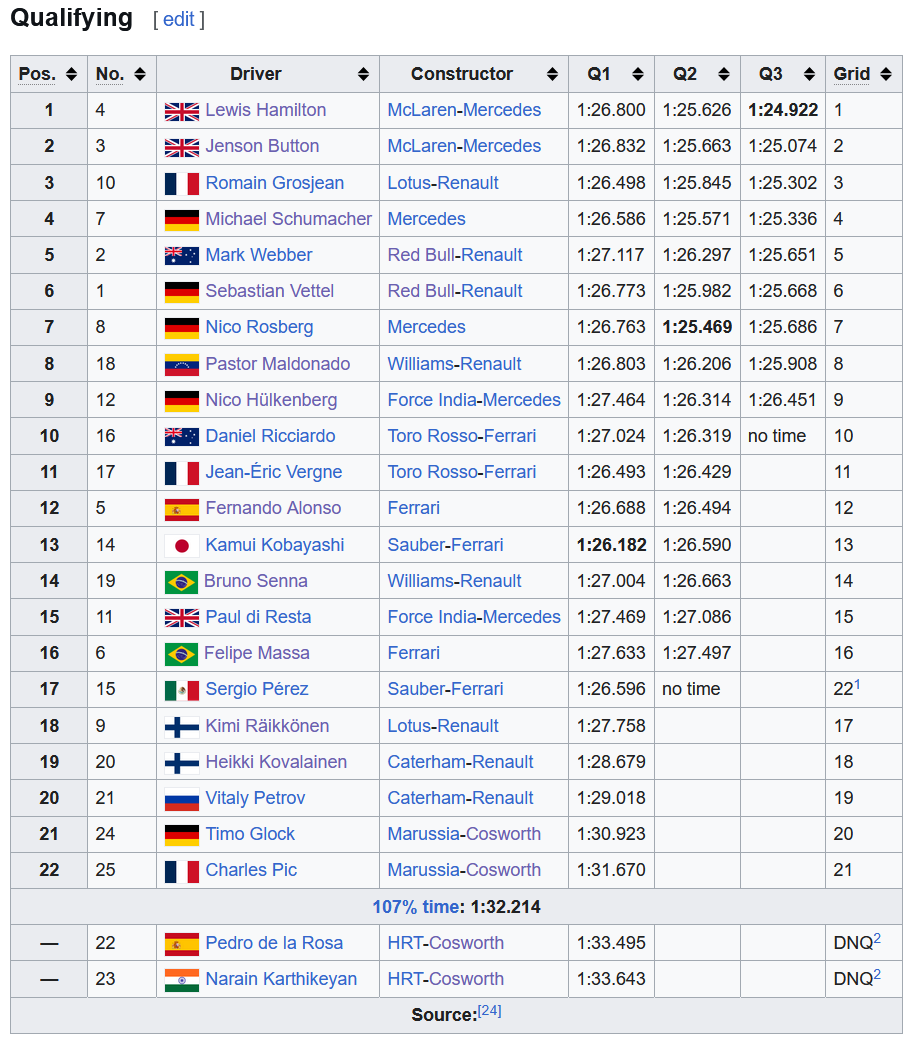Open Toro Rosso link in Ricciardo's row
The image size is (917, 1048).
pos(432,436)
